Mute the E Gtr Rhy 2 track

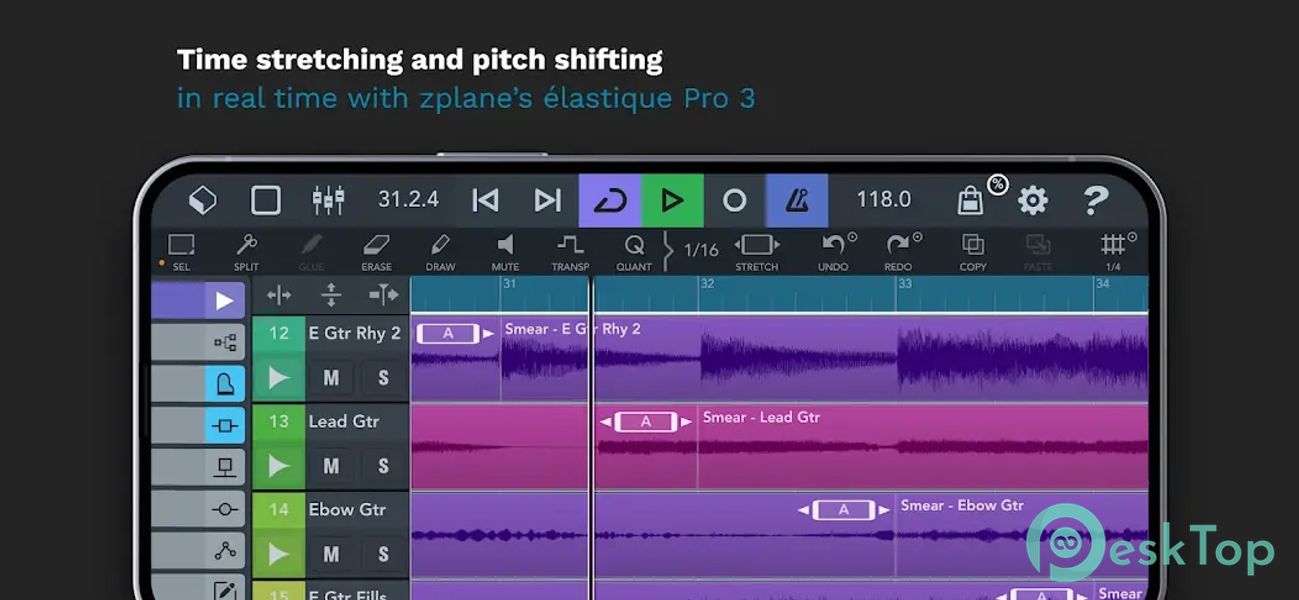(x=331, y=378)
